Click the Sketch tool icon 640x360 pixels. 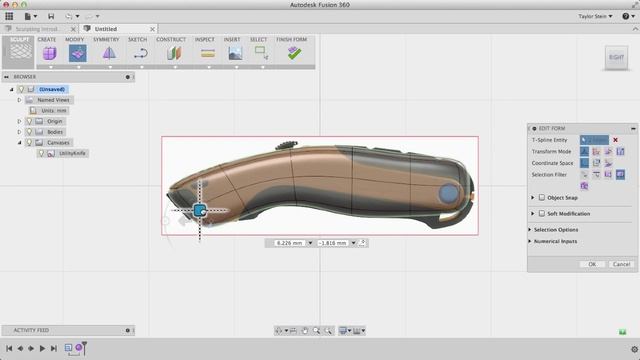[x=141, y=53]
